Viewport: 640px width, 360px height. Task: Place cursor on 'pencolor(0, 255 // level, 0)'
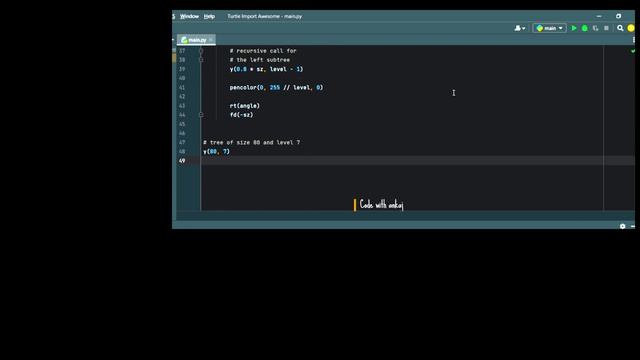(x=276, y=87)
